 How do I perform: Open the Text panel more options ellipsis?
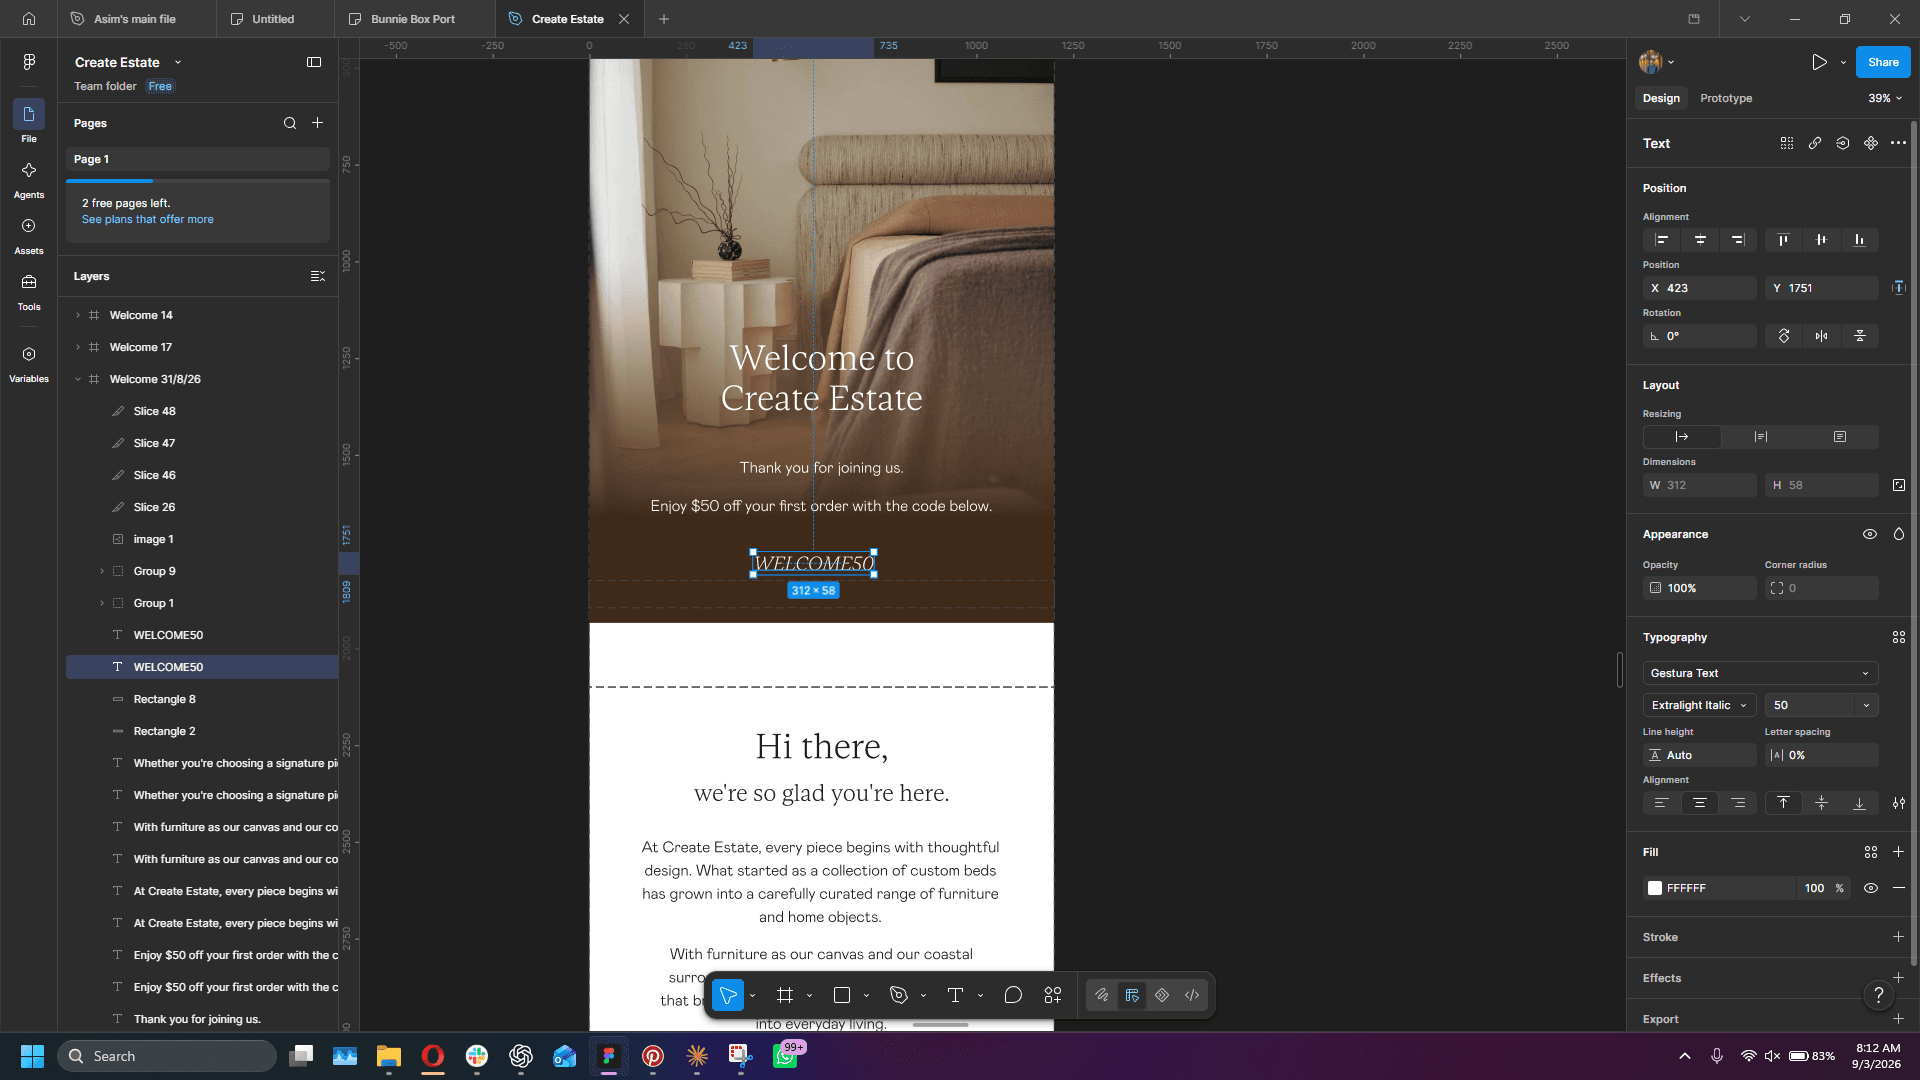[x=1898, y=143]
